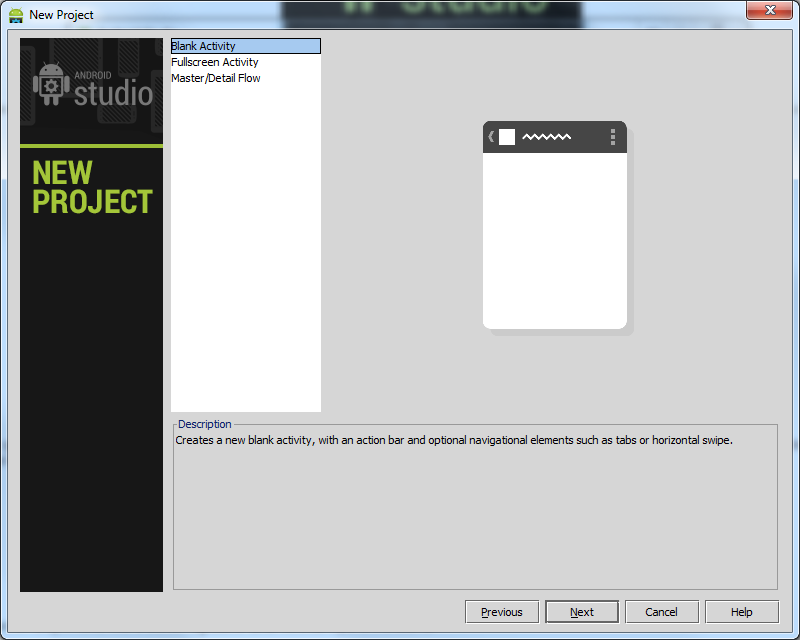Go back with the Previous button
Image resolution: width=800 pixels, height=640 pixels.
click(502, 612)
